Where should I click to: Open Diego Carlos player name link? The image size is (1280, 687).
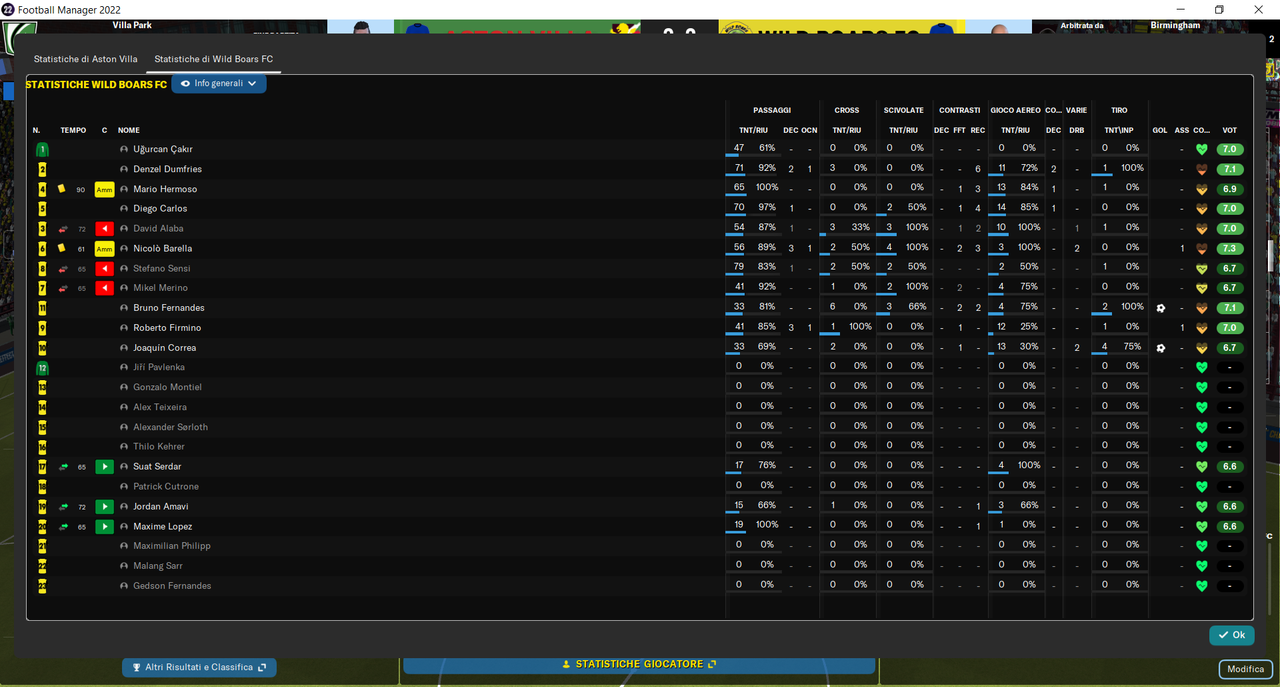160,209
